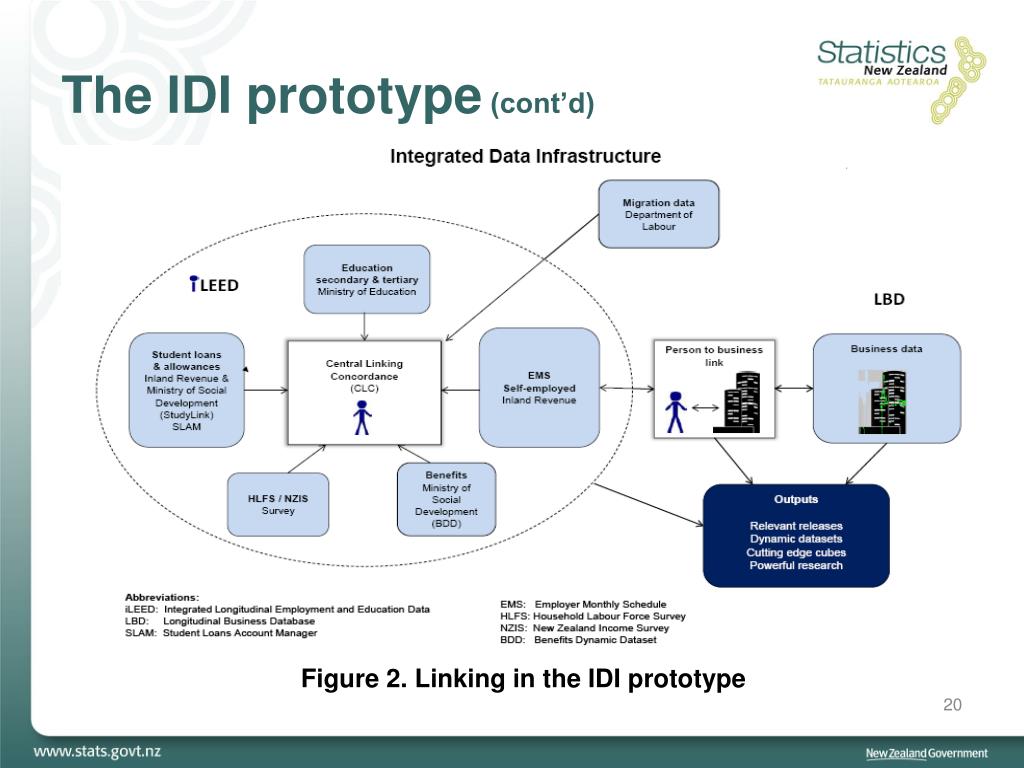1024x768 pixels.
Task: Click the 'EMS: Employer Monthly Schedule' line
Action: 583,604
